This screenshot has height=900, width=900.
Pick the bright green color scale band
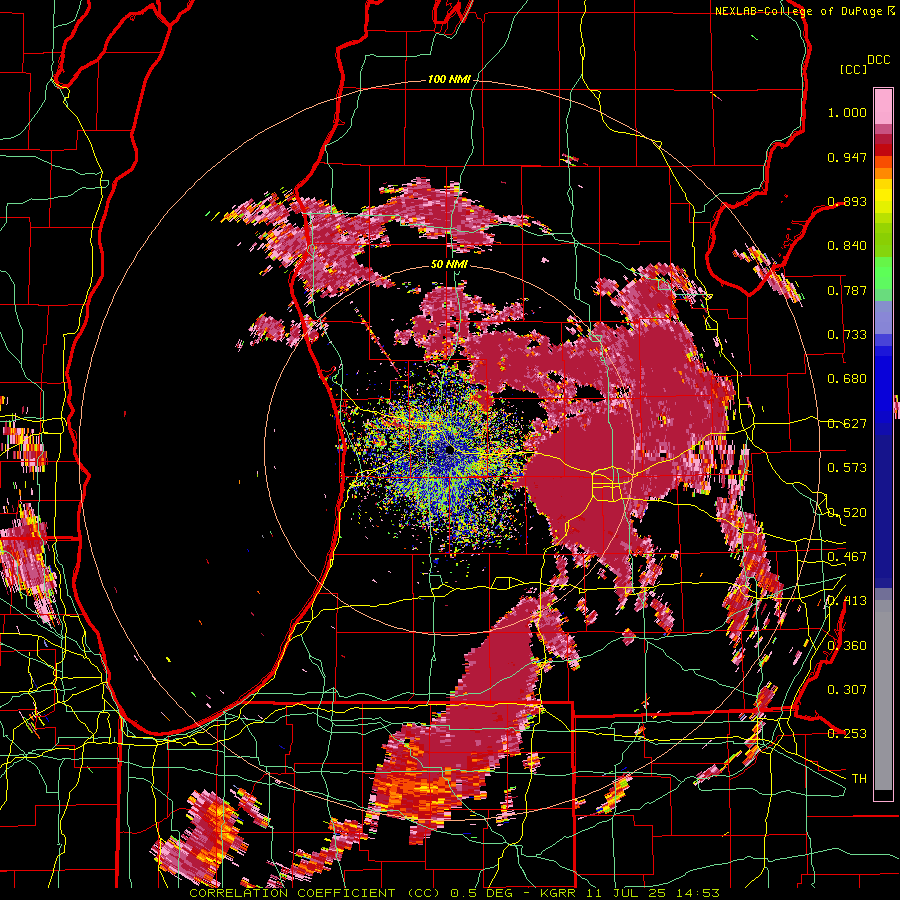[883, 273]
